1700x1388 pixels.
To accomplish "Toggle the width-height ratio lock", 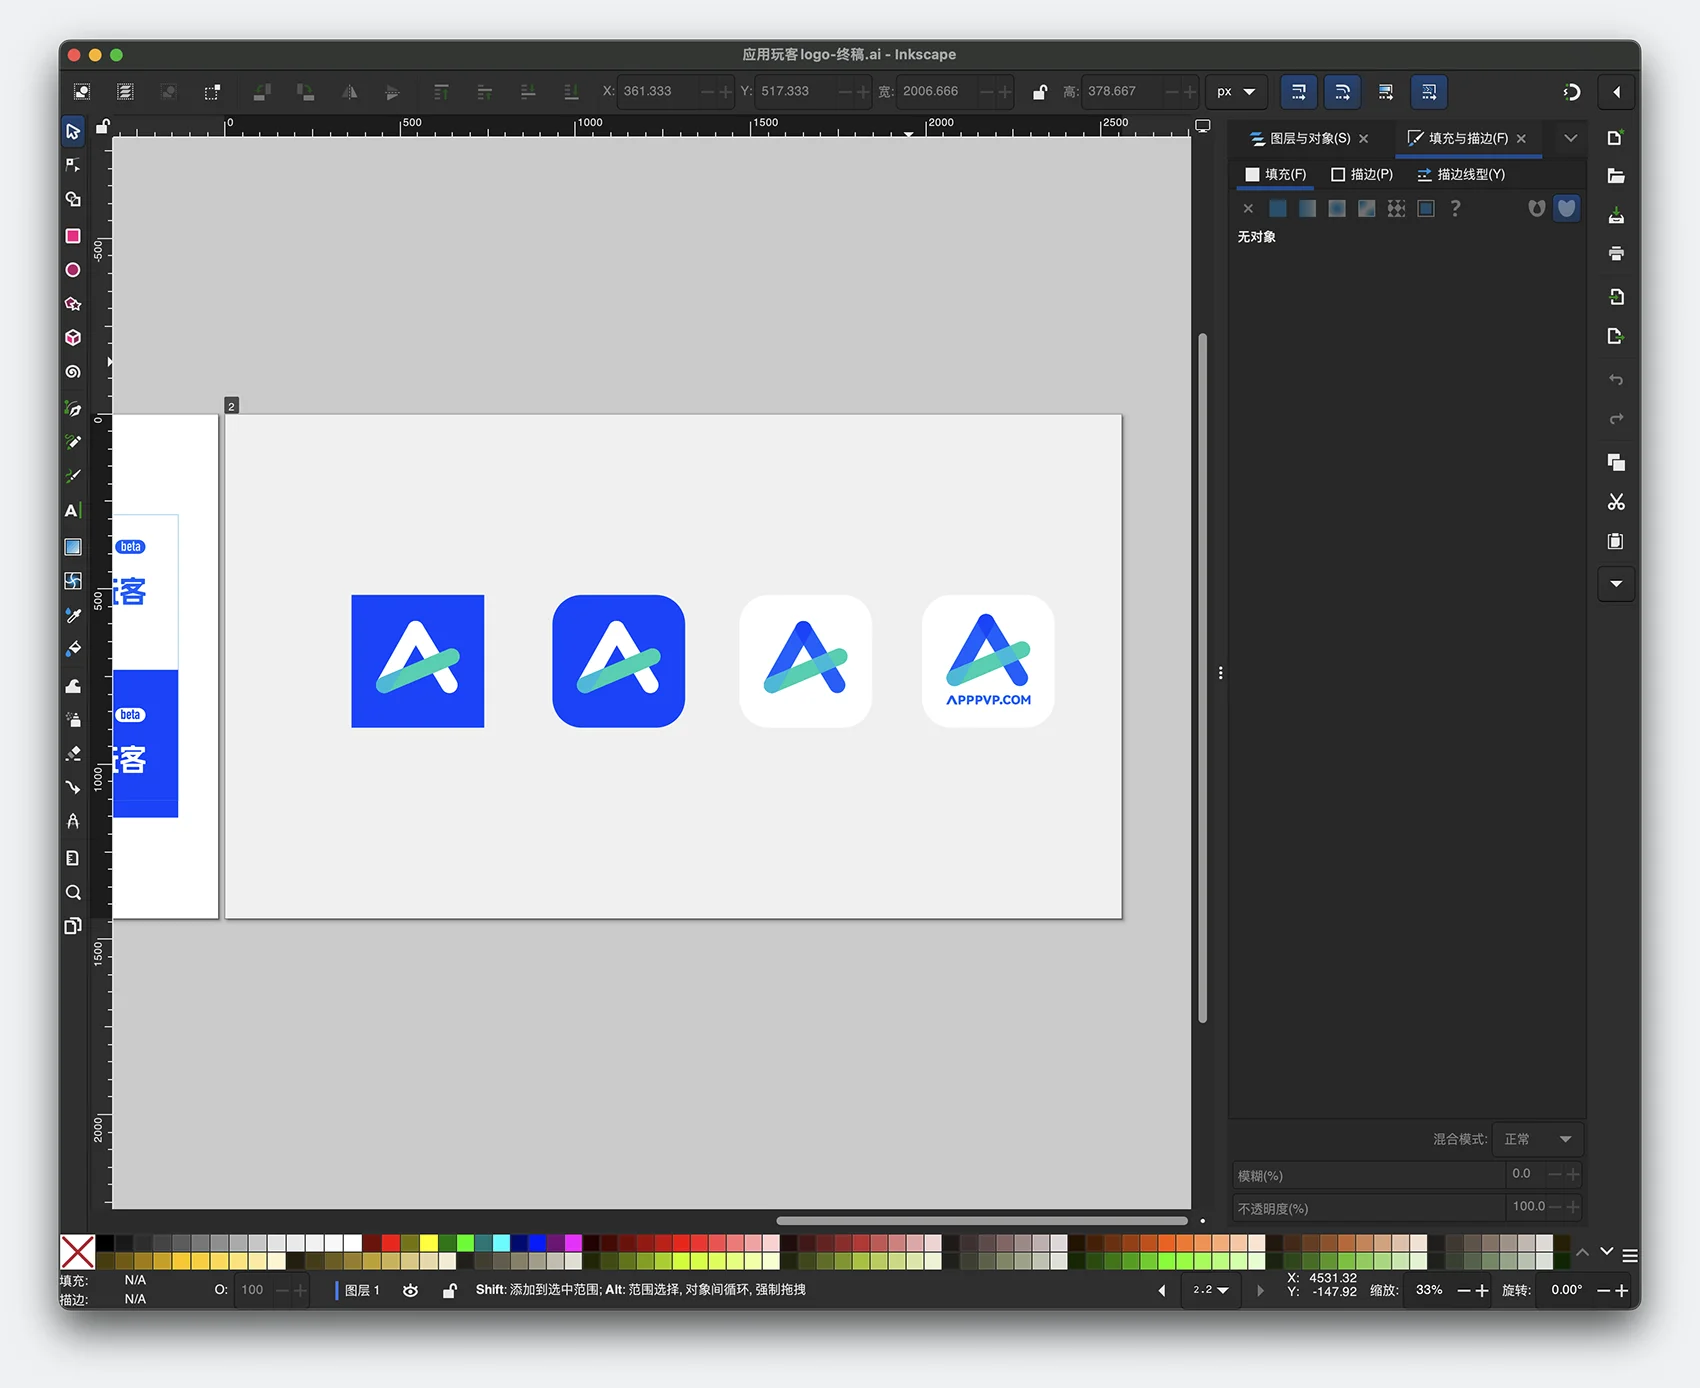I will [1040, 92].
